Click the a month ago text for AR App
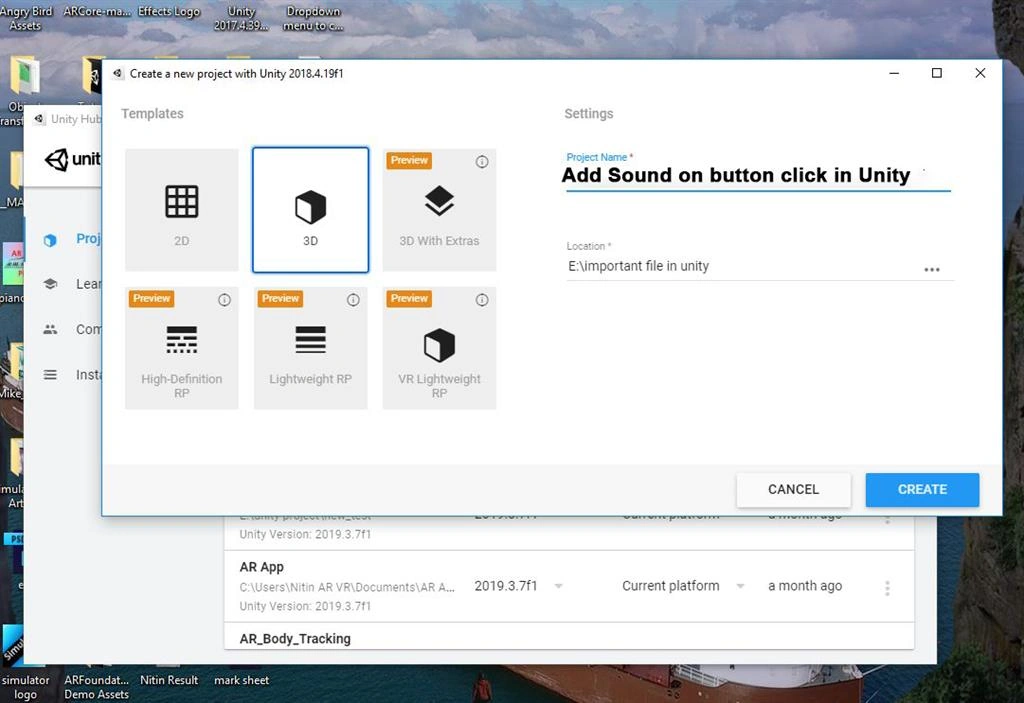The height and width of the screenshot is (703, 1024). point(805,586)
